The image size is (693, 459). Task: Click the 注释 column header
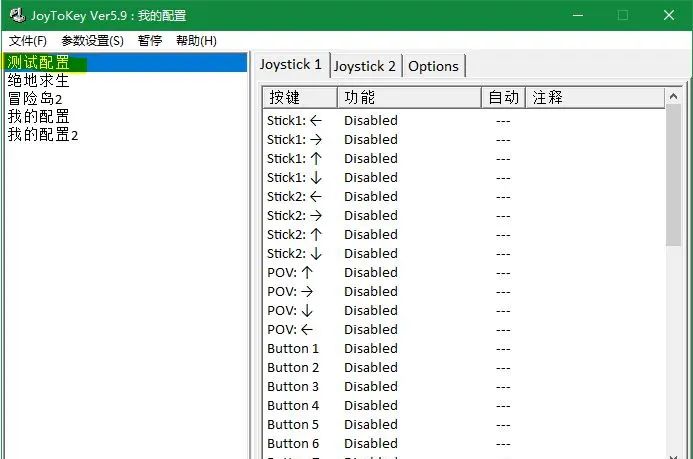coord(595,97)
